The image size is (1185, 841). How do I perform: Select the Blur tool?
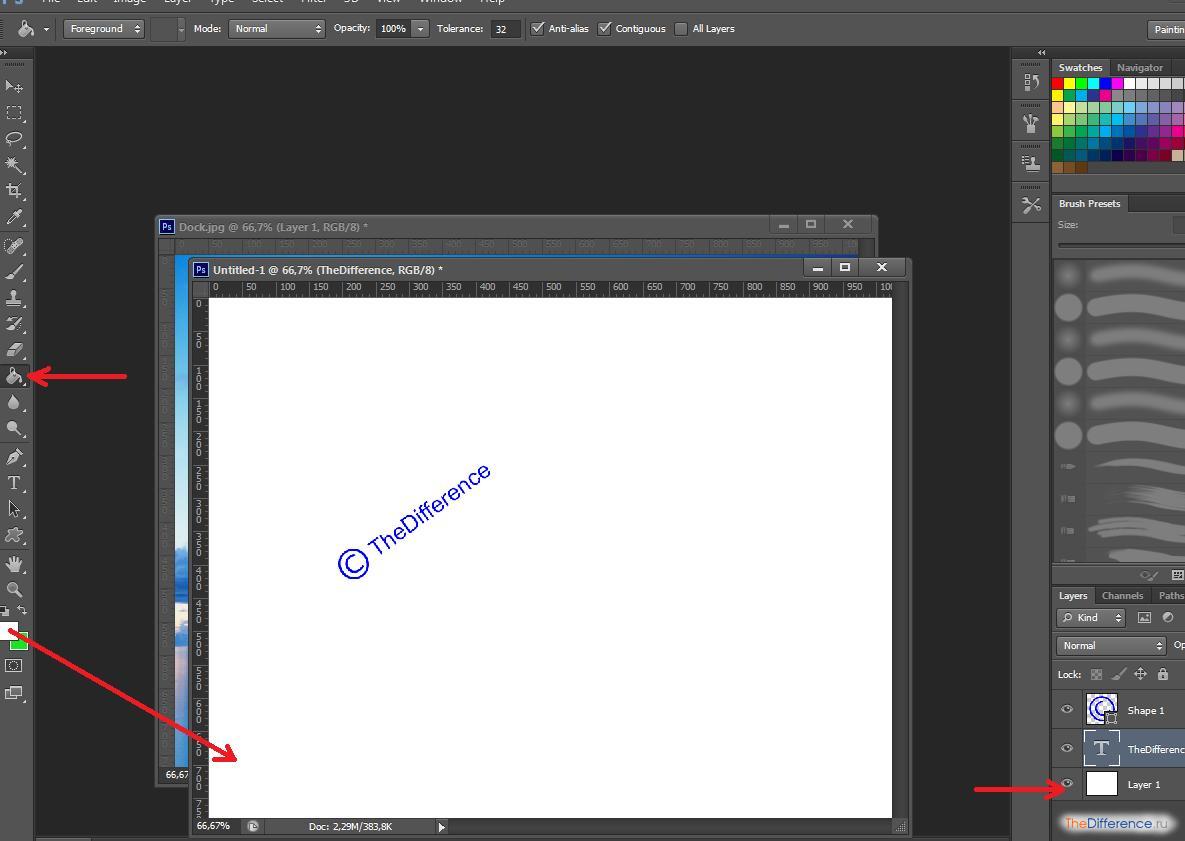[x=14, y=403]
